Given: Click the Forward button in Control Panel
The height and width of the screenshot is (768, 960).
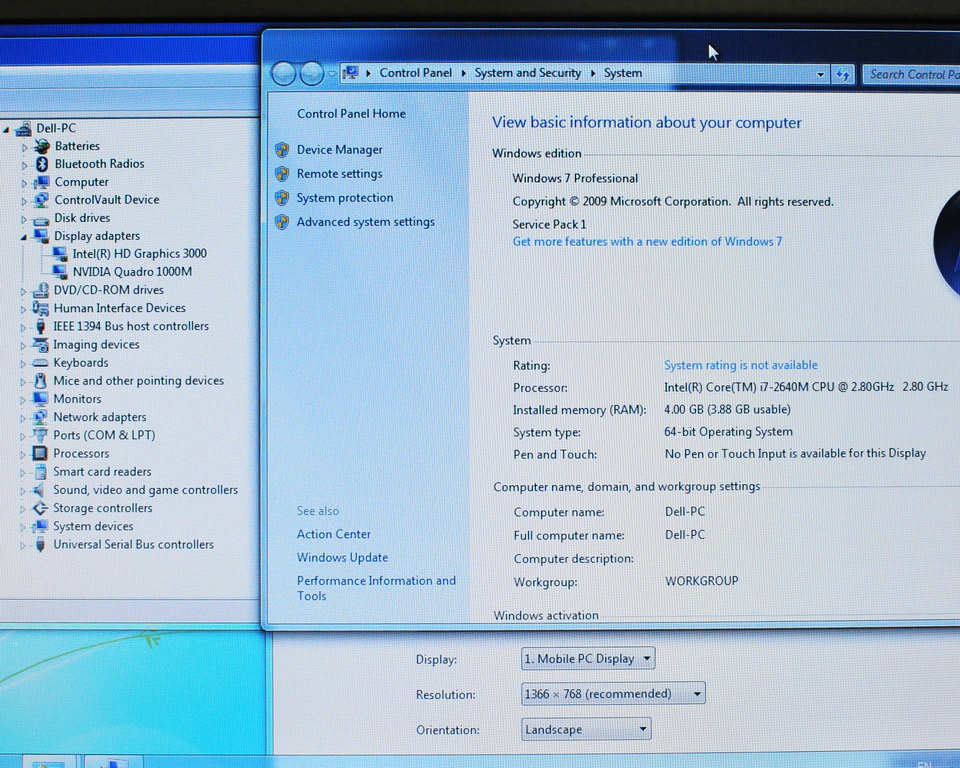Looking at the screenshot, I should tap(312, 73).
